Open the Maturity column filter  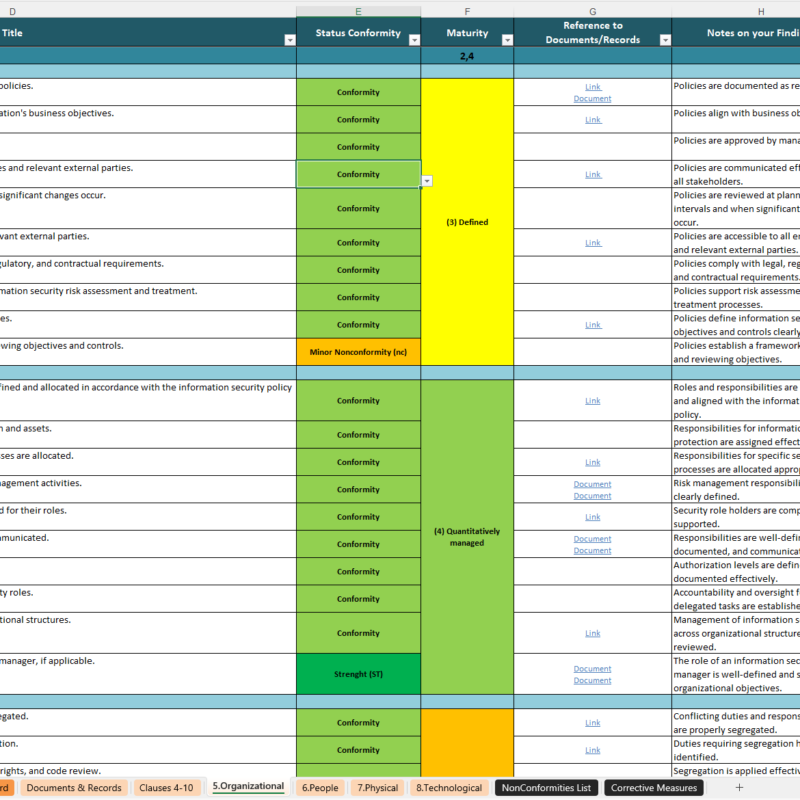pos(506,40)
